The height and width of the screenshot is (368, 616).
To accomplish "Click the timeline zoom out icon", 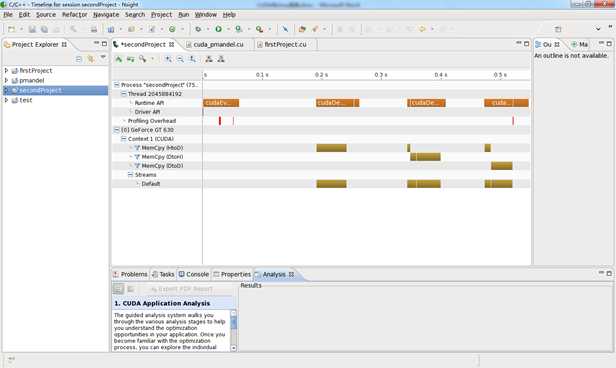I will (180, 59).
